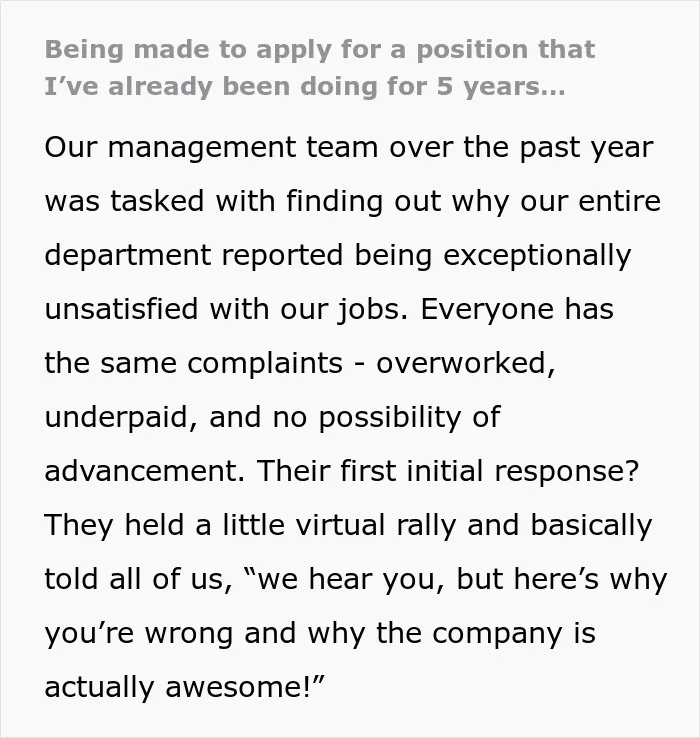700x738 pixels.
Task: Click the word "awesome!" at the end
Action: 238,687
